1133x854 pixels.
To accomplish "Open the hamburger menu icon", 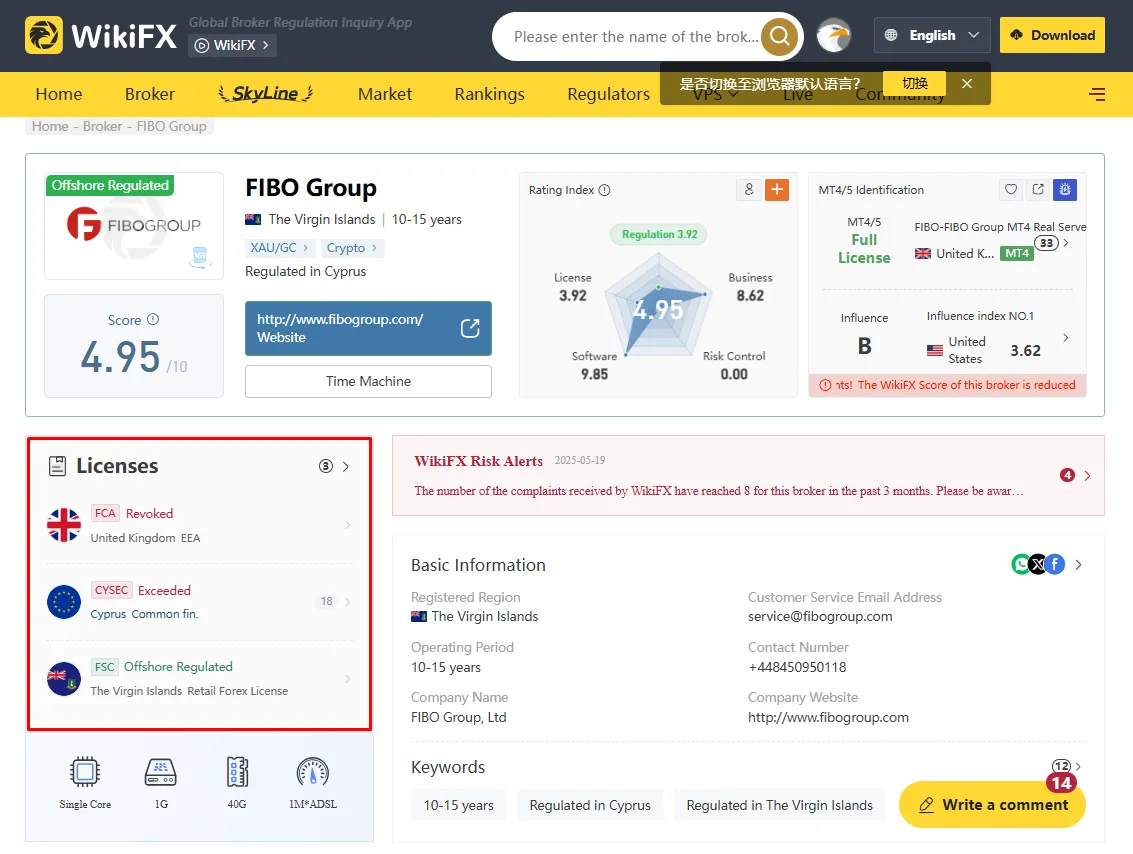I will [x=1097, y=94].
